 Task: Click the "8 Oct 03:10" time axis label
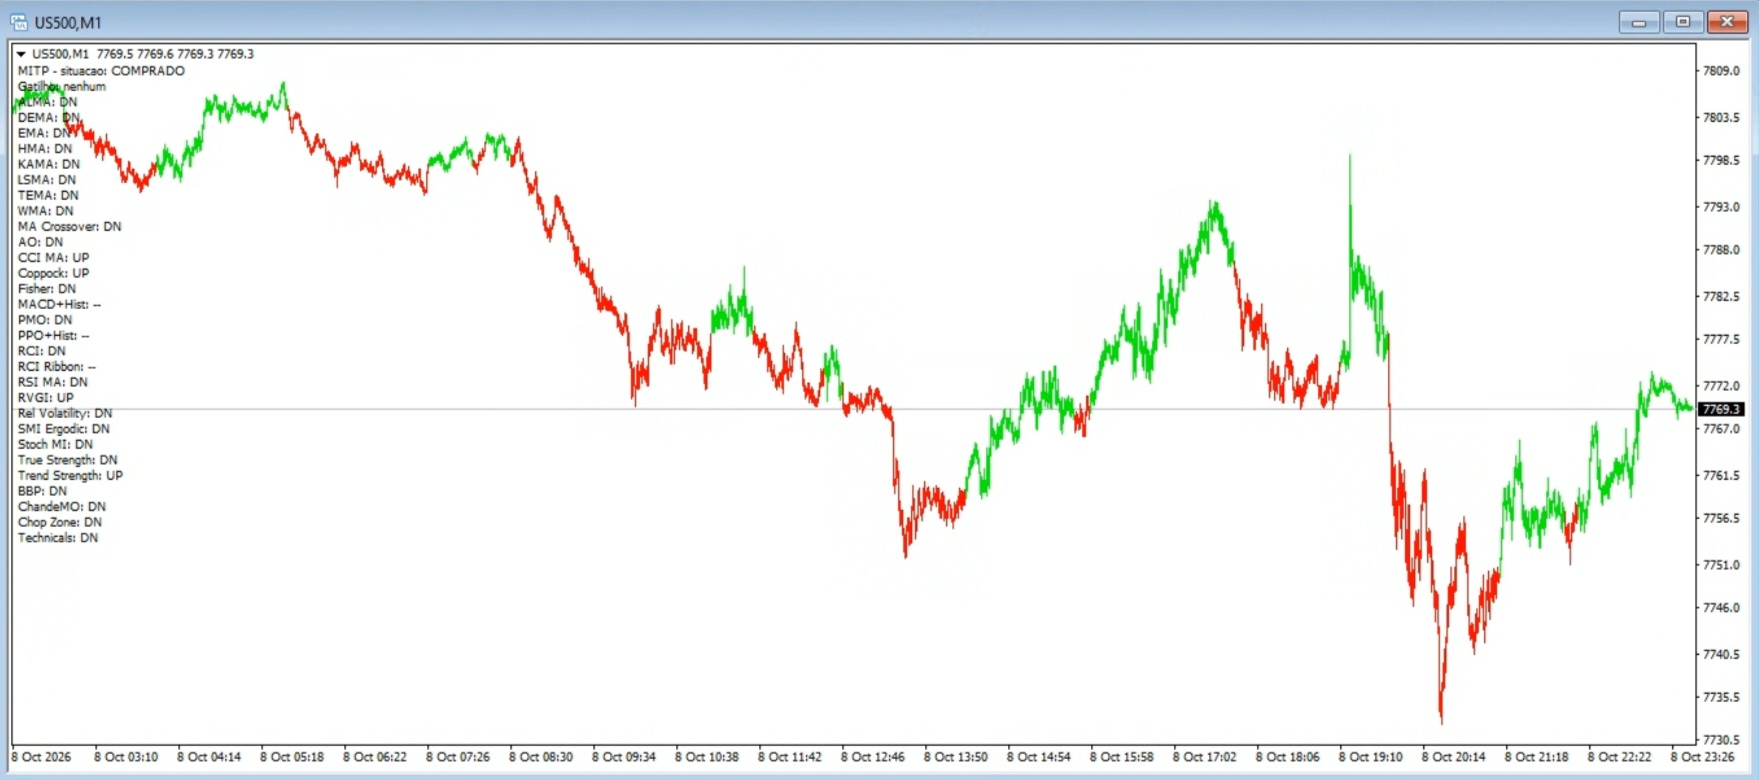126,757
